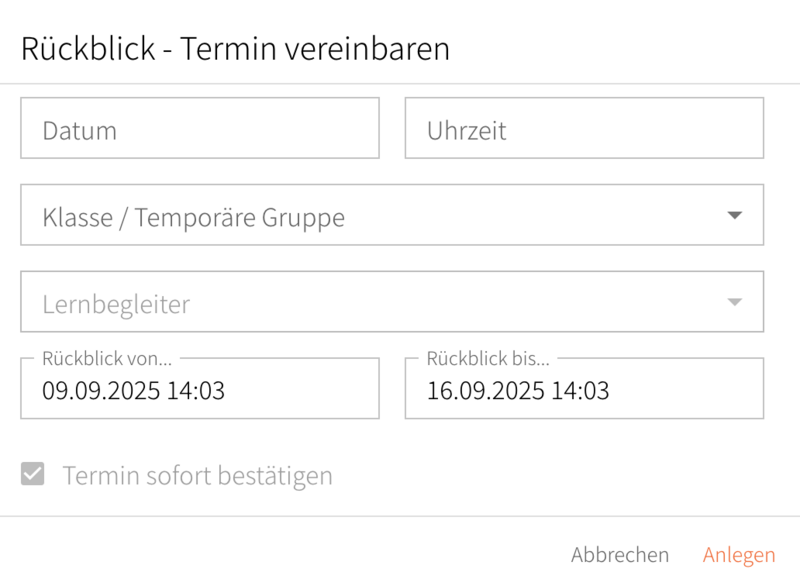
Task: Click the Lernbegleiter dropdown arrow icon
Action: [x=735, y=302]
